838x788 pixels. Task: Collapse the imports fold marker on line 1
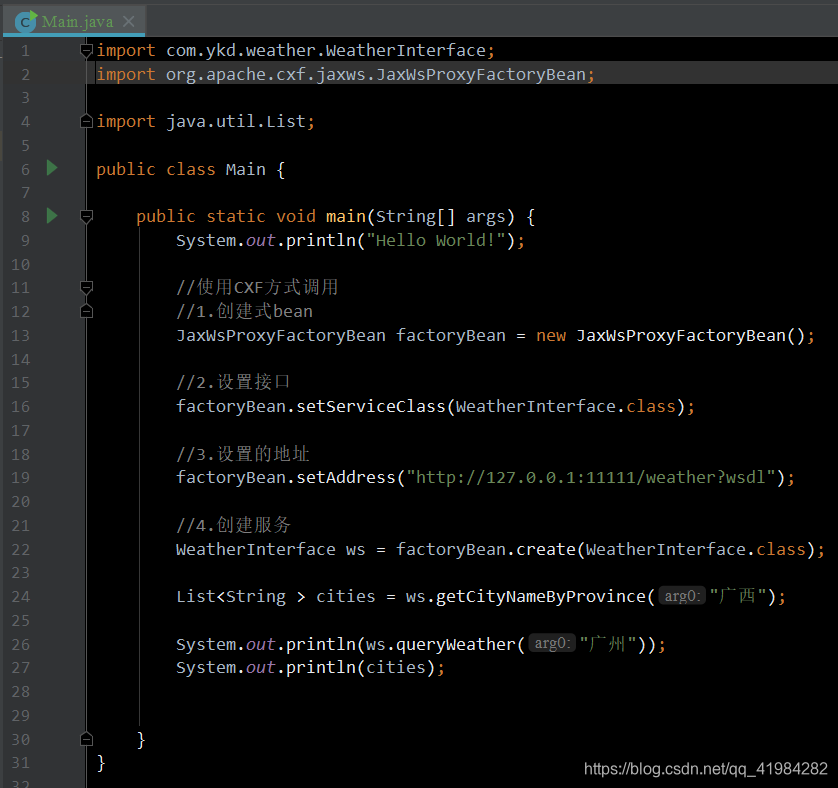point(86,51)
